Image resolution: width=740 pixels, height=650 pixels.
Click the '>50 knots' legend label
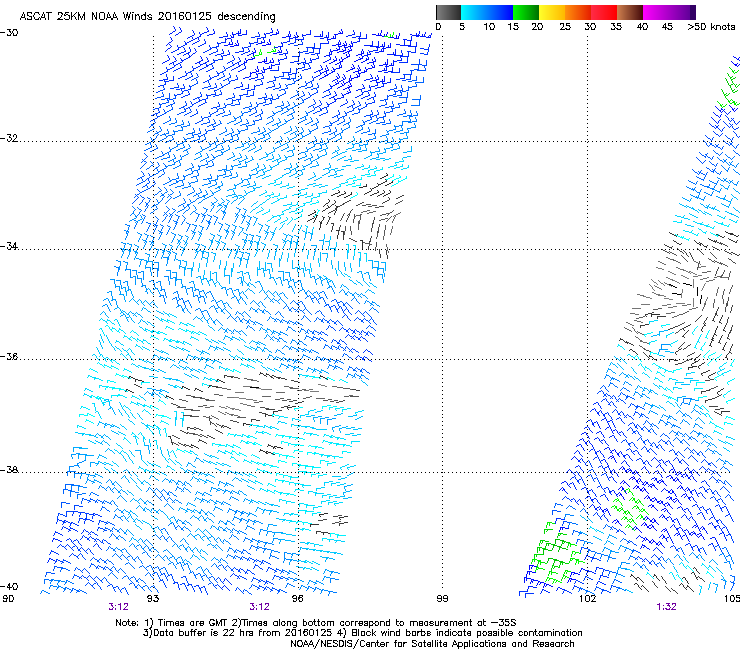[x=711, y=26]
